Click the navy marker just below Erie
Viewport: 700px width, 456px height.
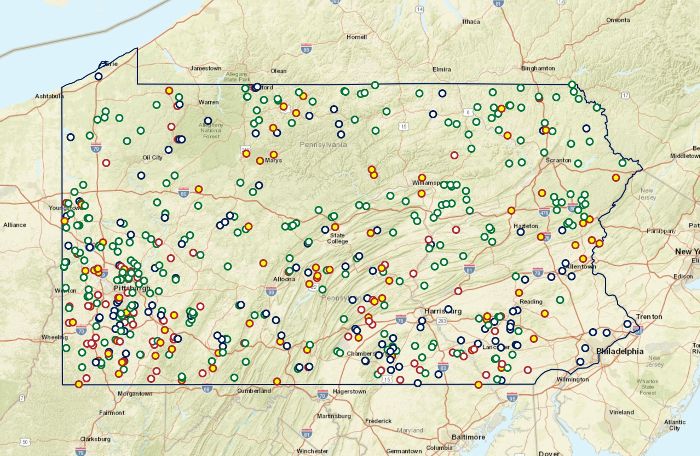click(x=98, y=76)
